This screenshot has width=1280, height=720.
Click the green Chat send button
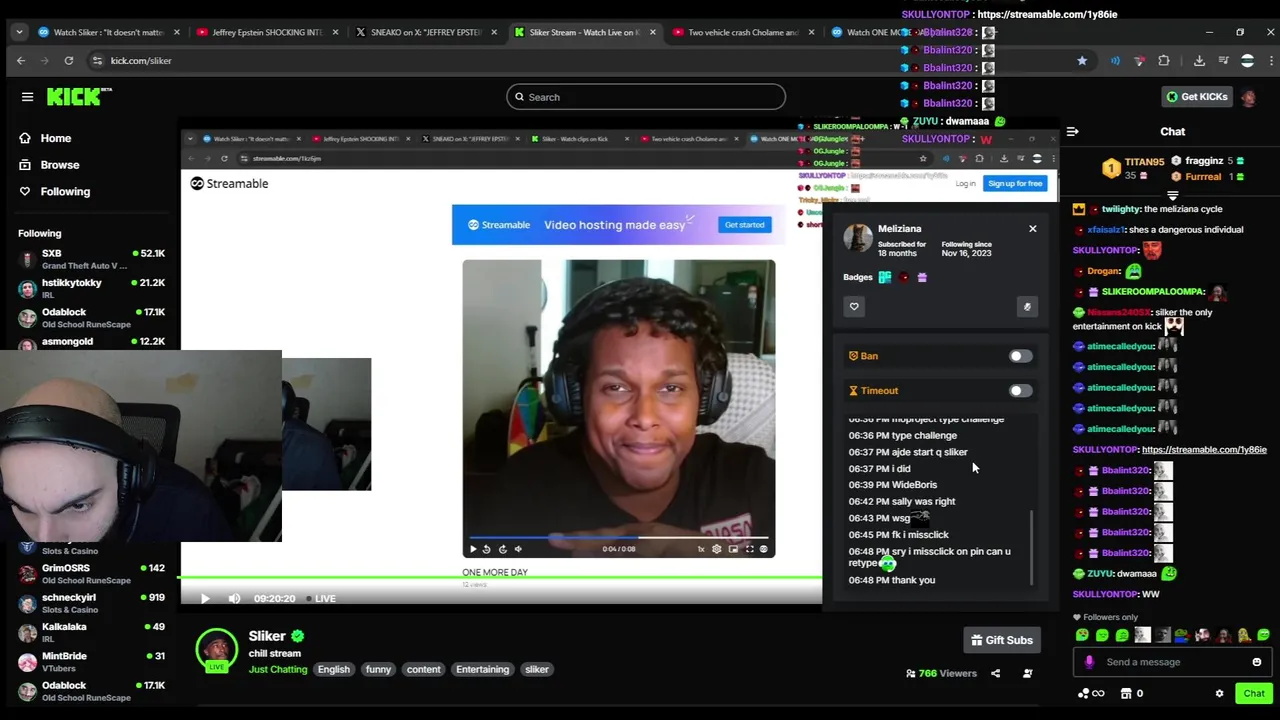tap(1254, 694)
